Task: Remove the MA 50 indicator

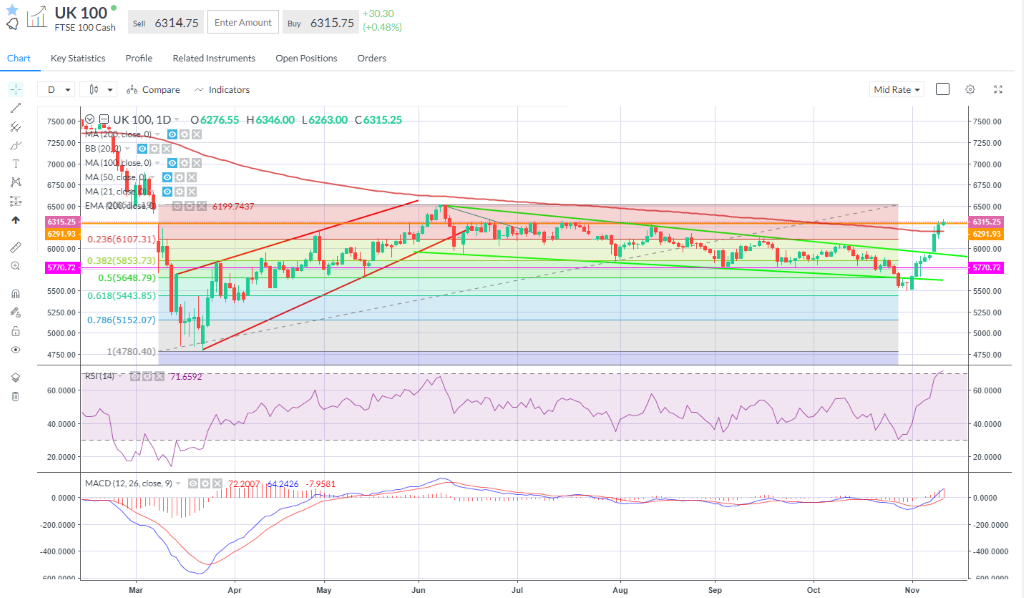Action: point(192,178)
